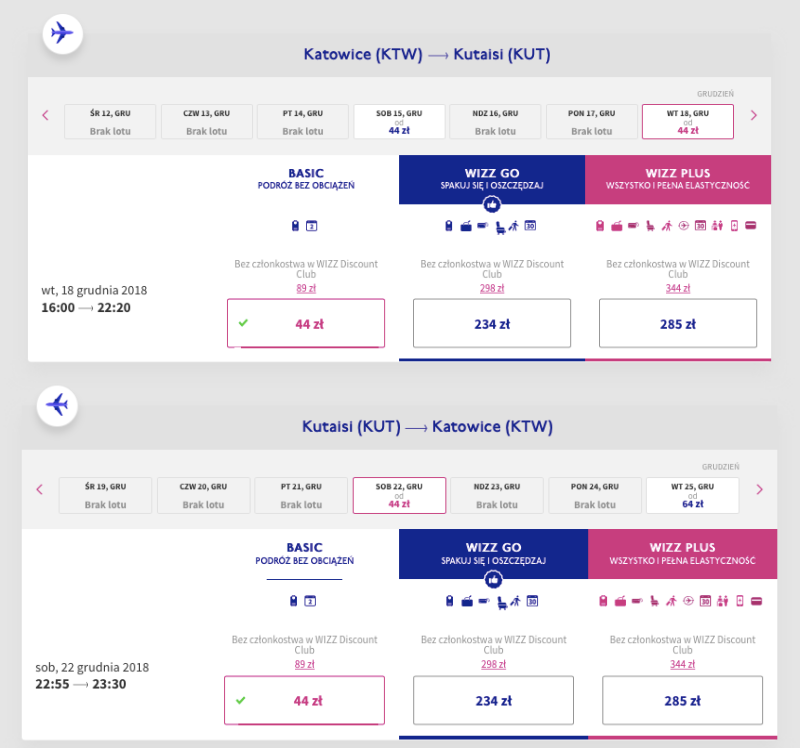Select outbound BASIC fare 44 zł

(306, 323)
